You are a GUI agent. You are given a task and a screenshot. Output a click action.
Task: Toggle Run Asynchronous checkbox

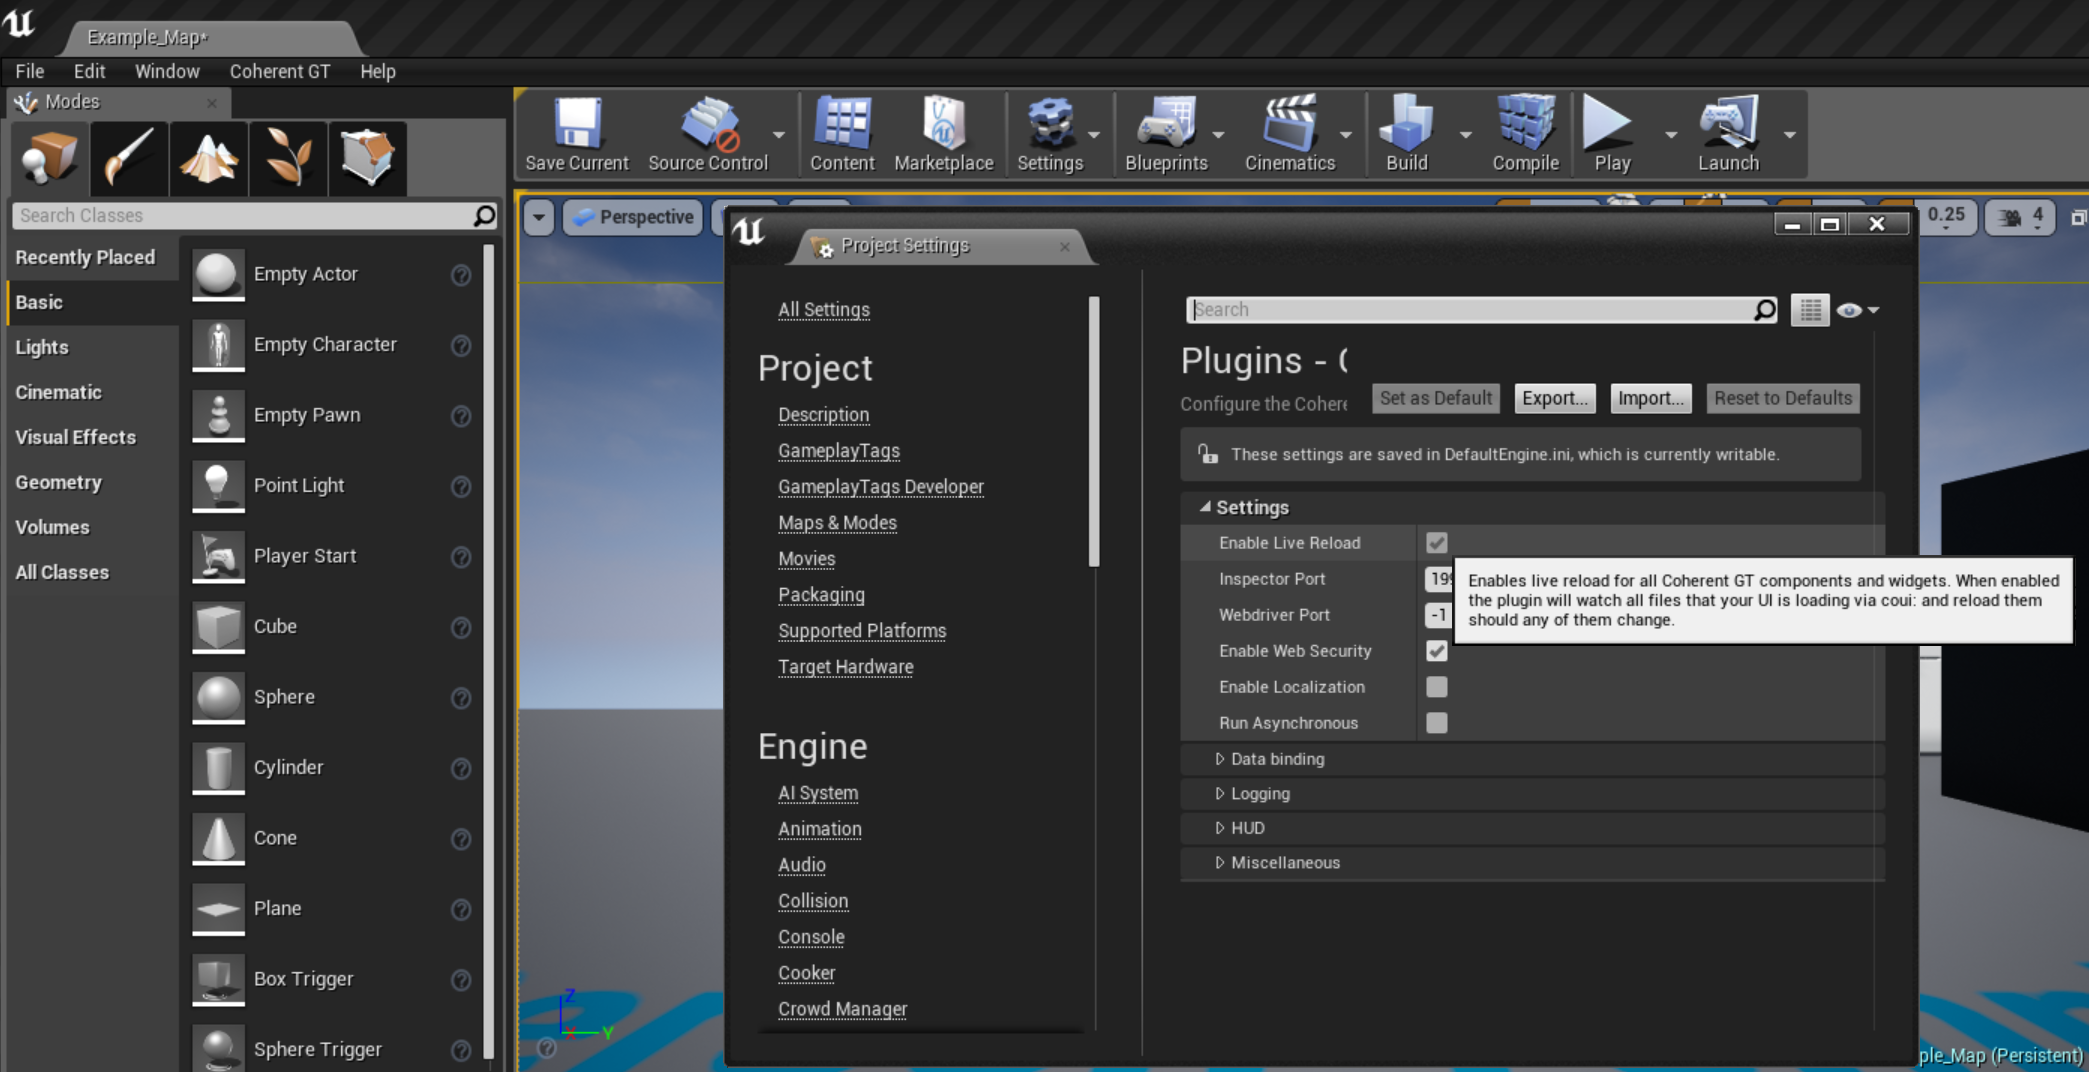point(1437,723)
